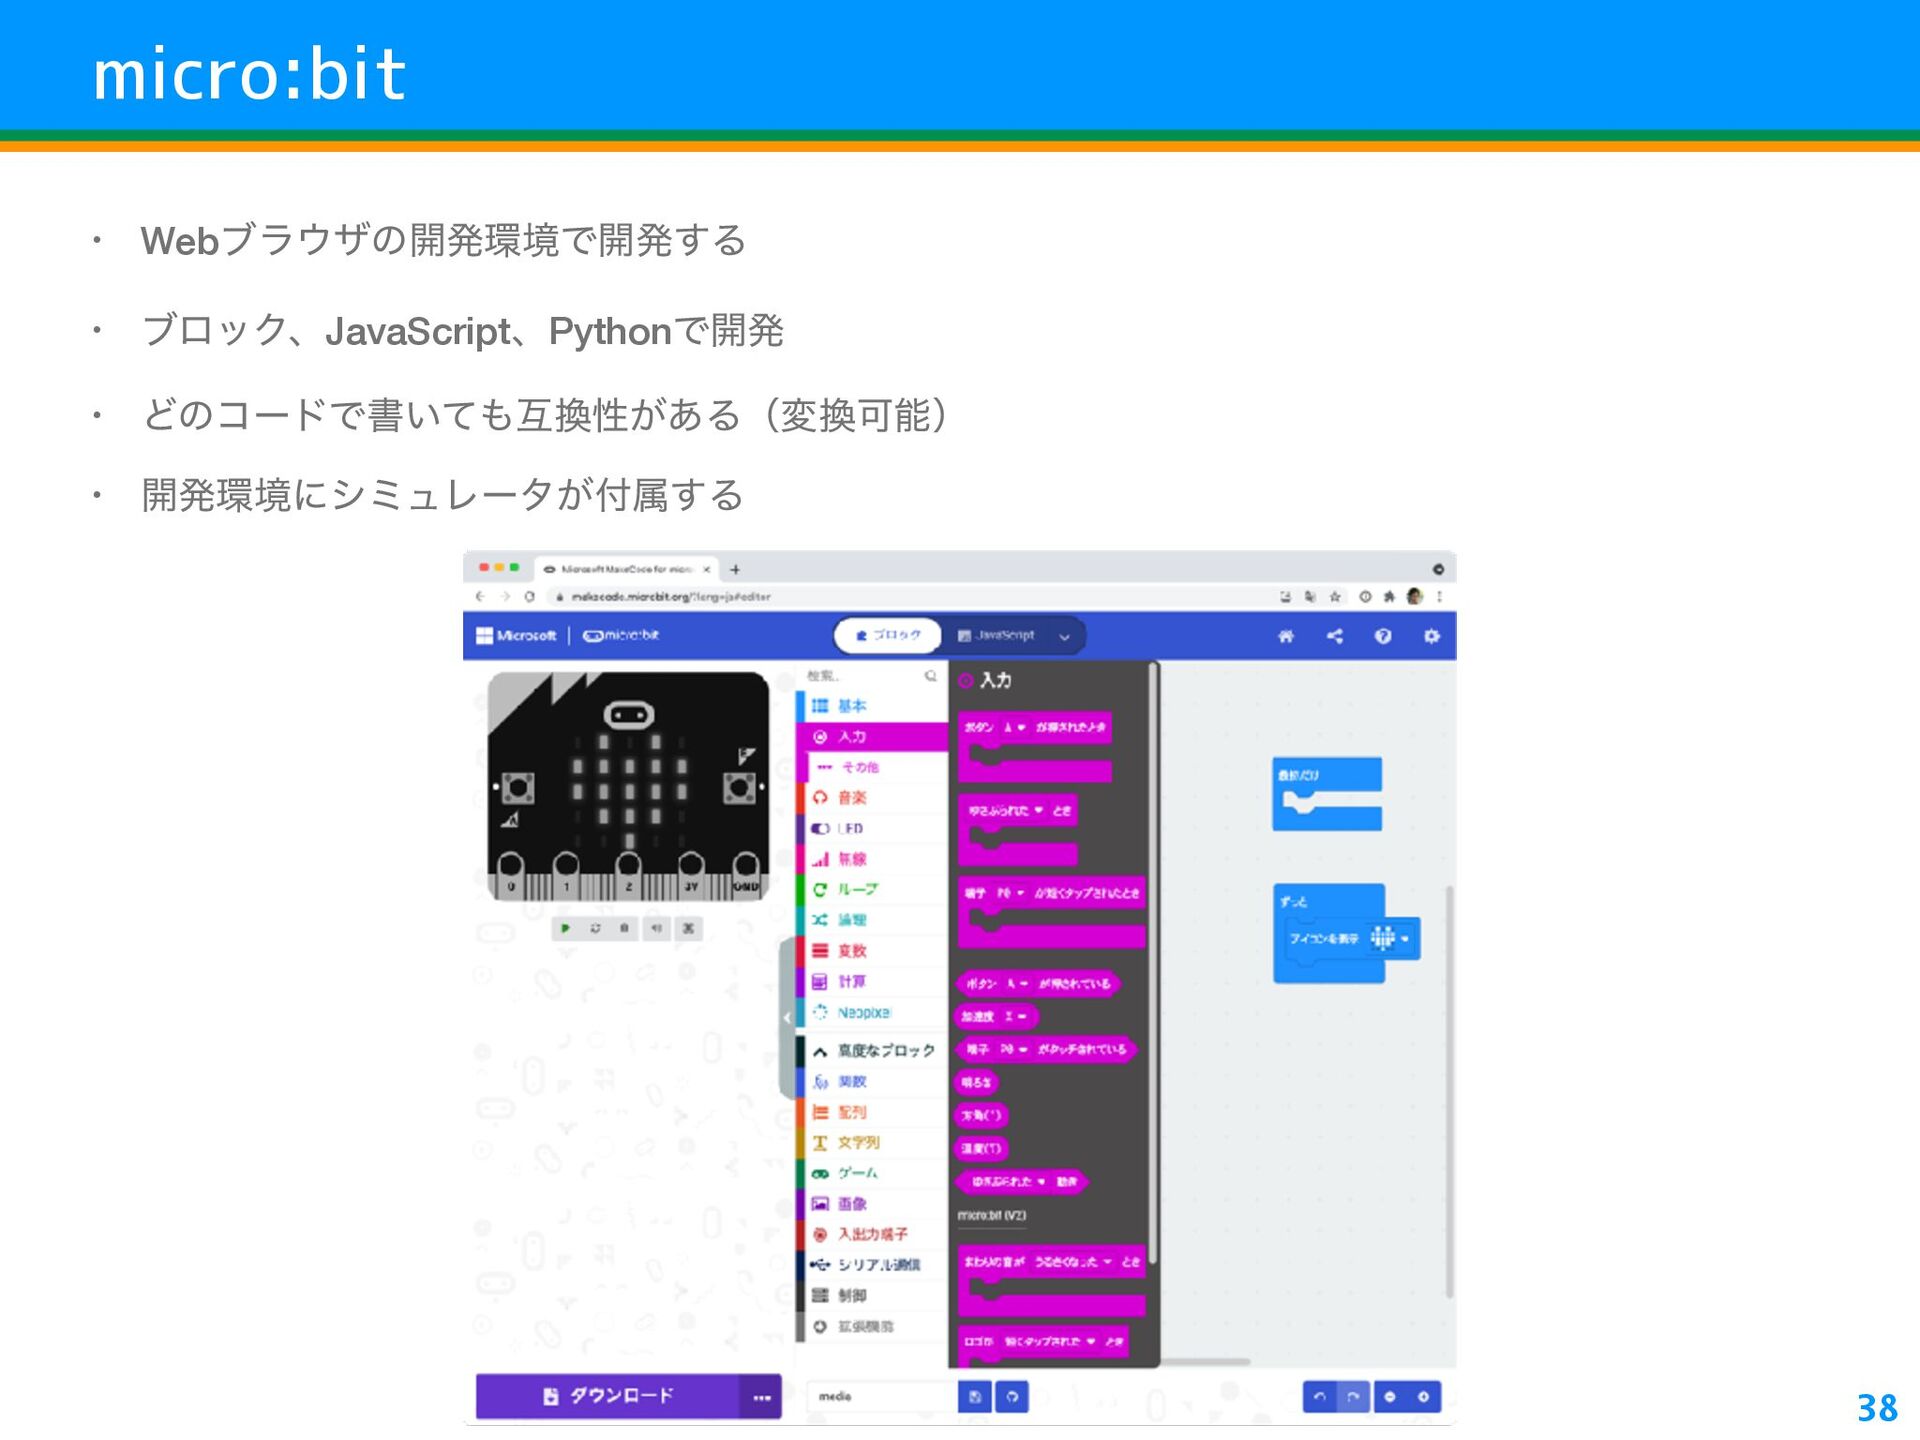The height and width of the screenshot is (1440, 1920).
Task: Open the Neopixel block category
Action: [873, 1013]
